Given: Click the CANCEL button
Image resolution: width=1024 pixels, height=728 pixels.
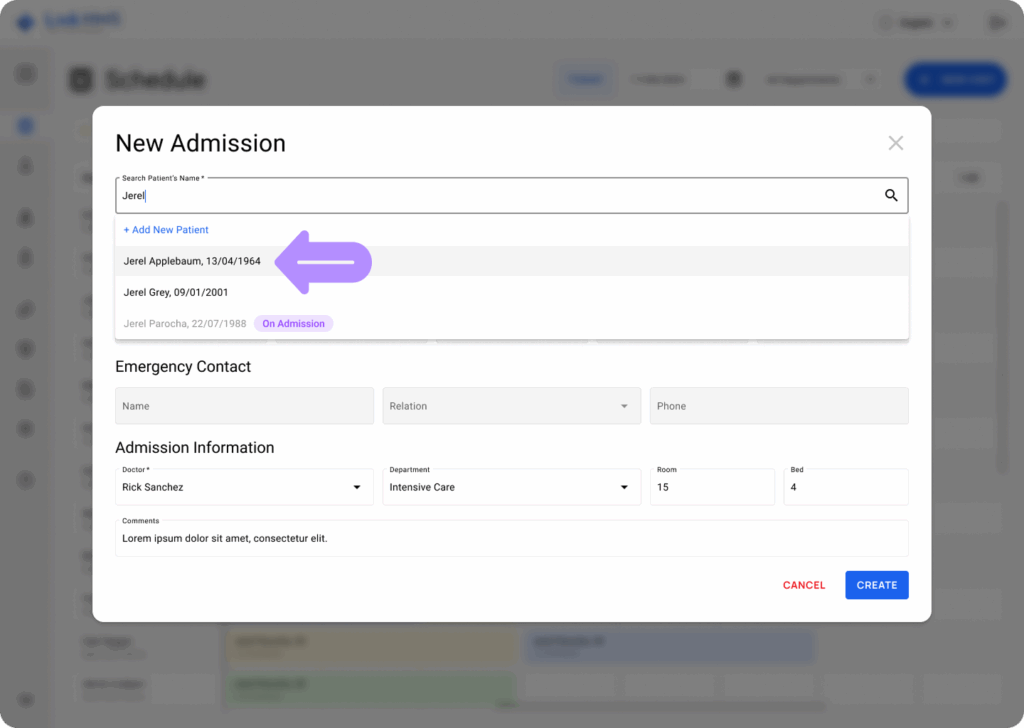Looking at the screenshot, I should 804,586.
